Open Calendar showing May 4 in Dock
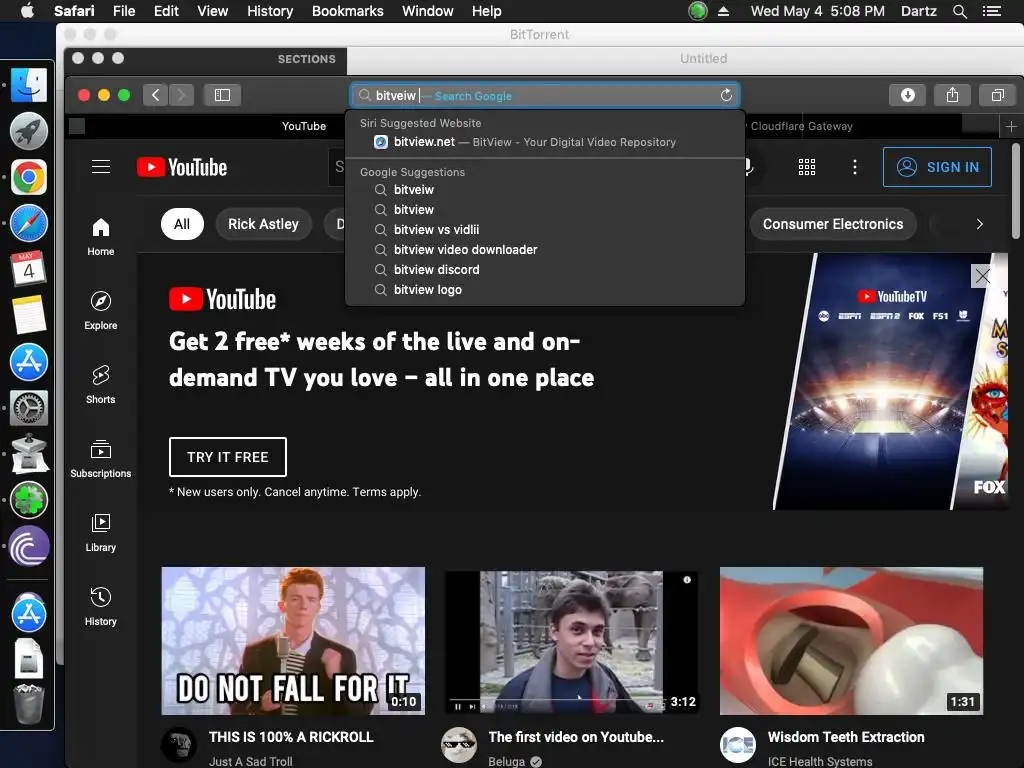This screenshot has width=1024, height=768. click(29, 269)
